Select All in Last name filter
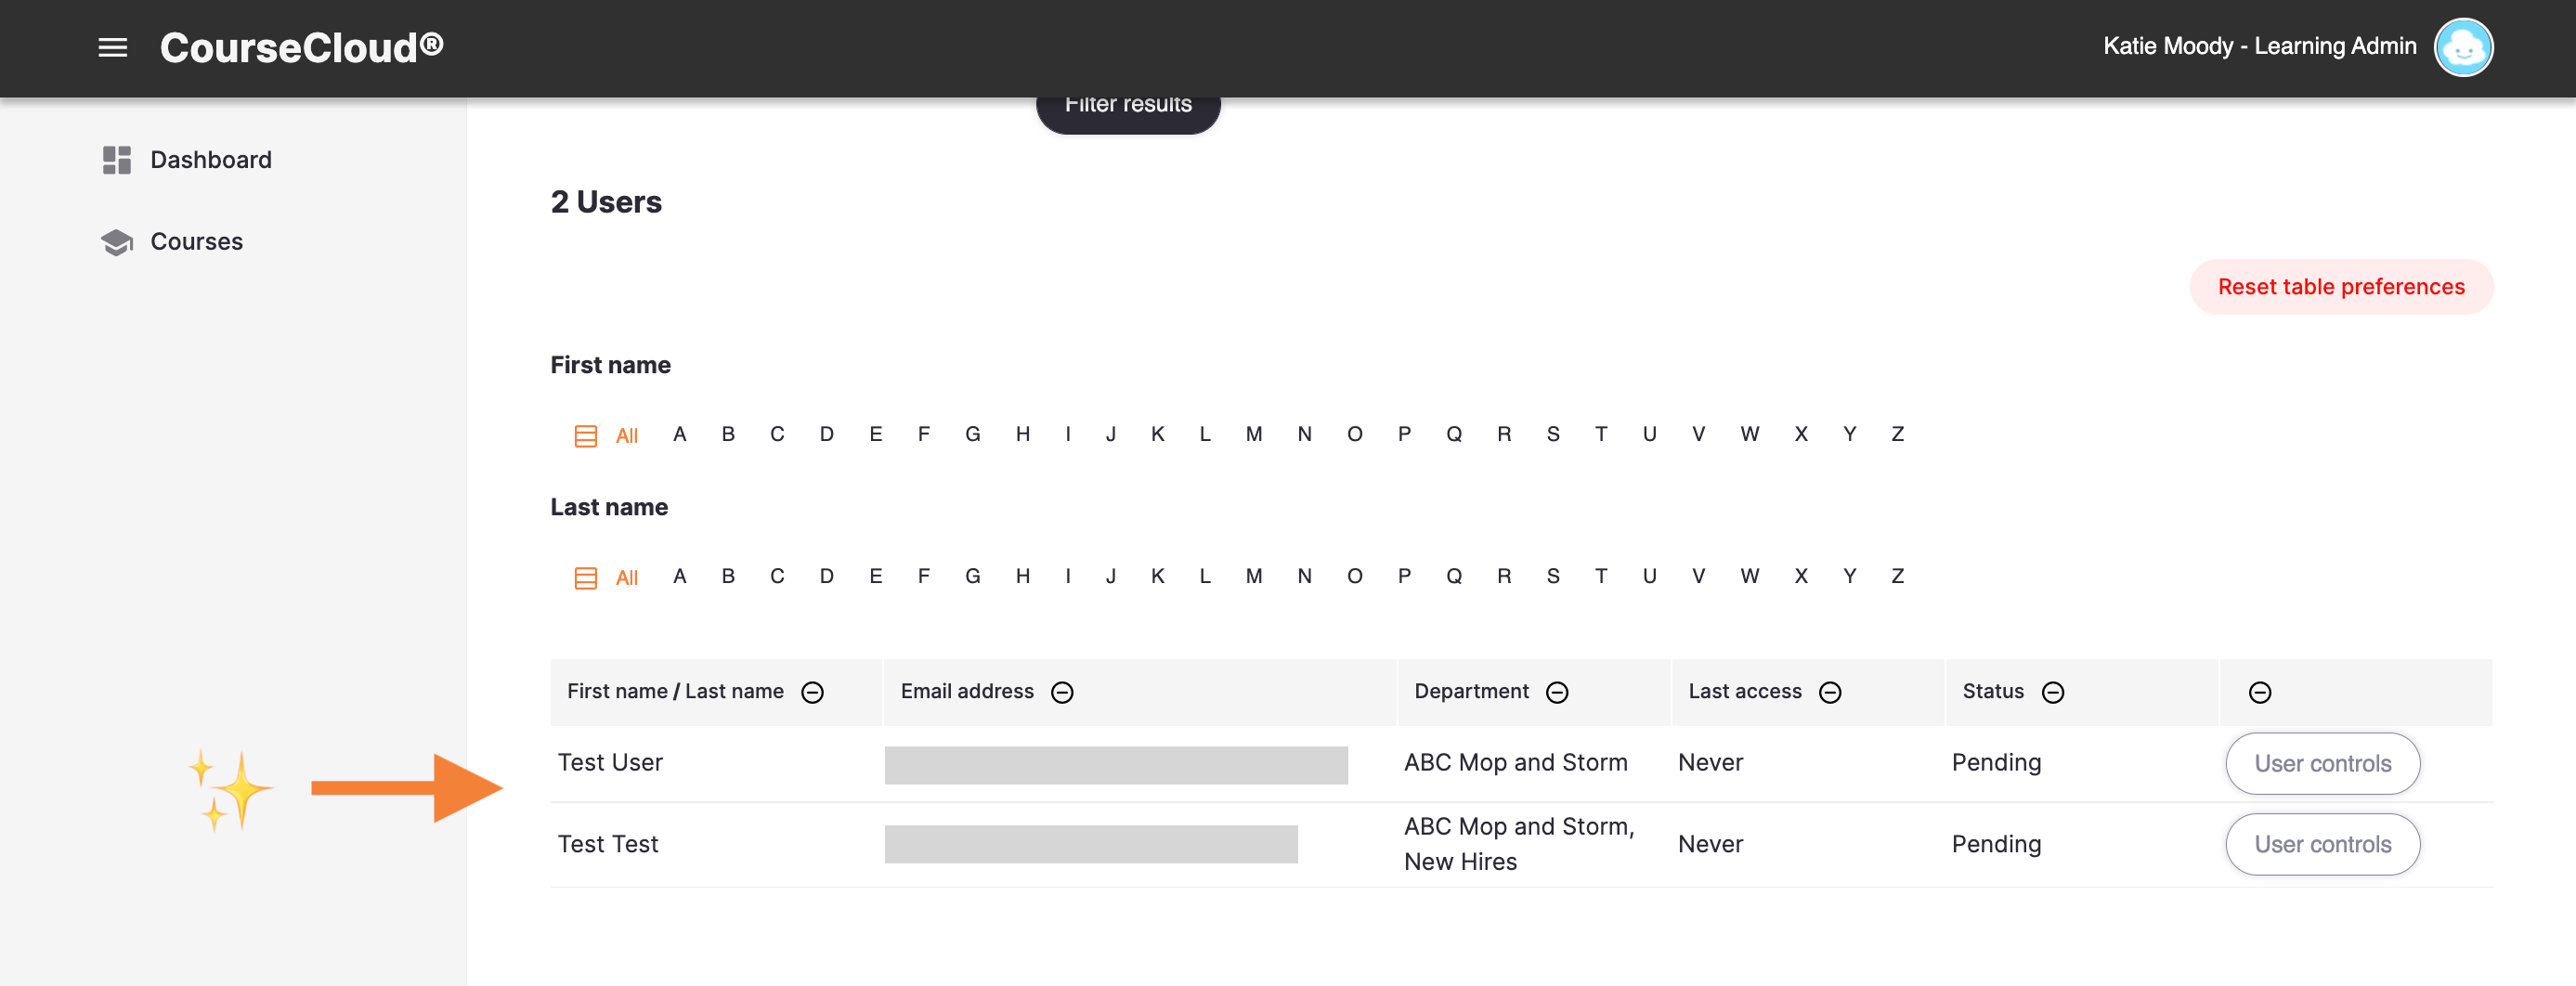 point(627,578)
